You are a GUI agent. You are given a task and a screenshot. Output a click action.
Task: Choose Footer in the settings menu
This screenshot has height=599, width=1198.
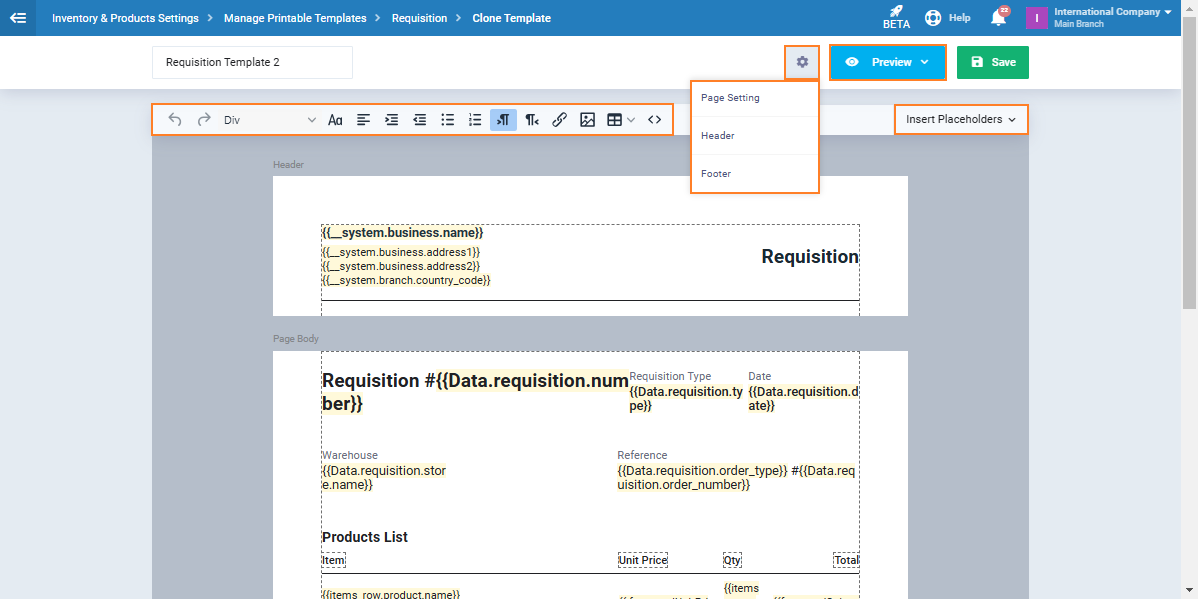716,174
